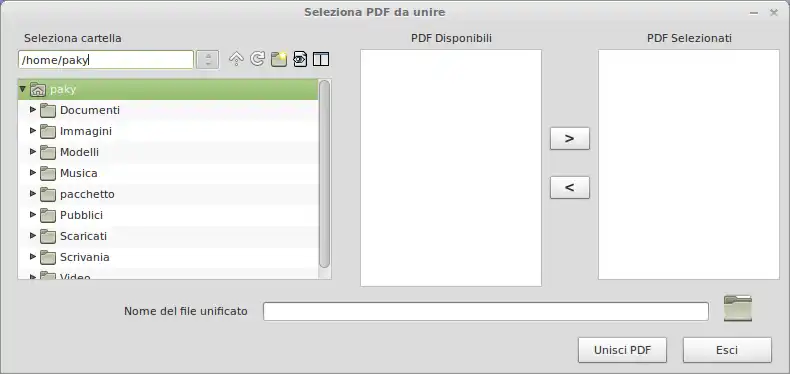Click the Scaricati label
Screen dimensions: 790x374
(x=83, y=236)
